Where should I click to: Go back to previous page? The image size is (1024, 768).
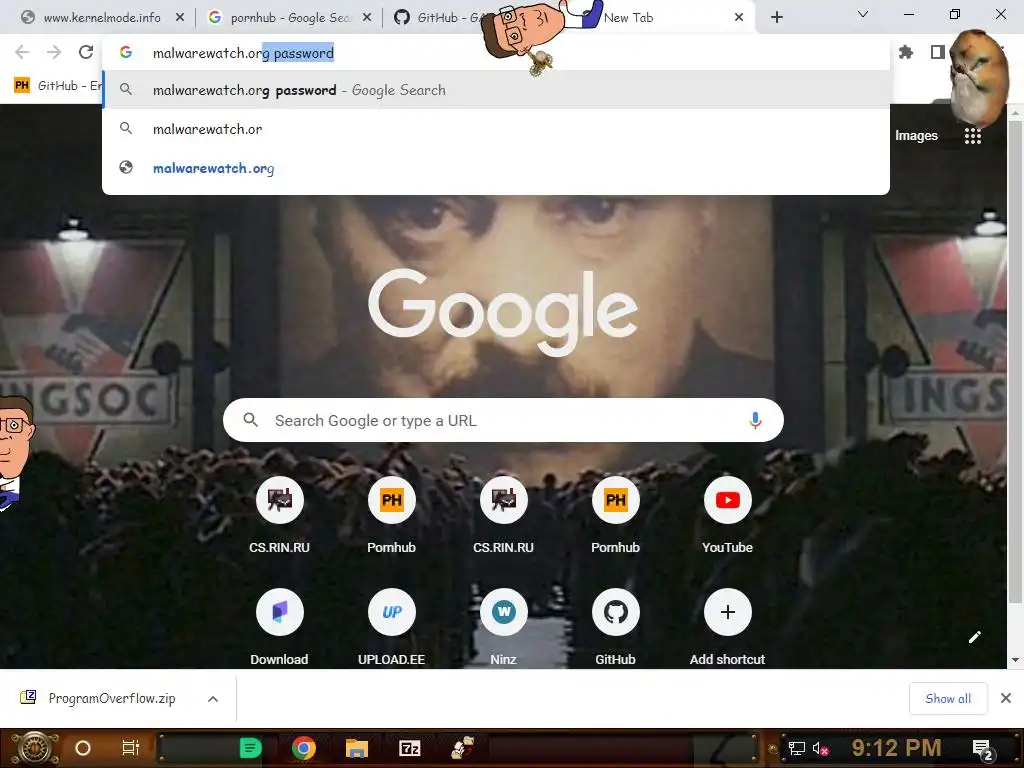pos(22,52)
